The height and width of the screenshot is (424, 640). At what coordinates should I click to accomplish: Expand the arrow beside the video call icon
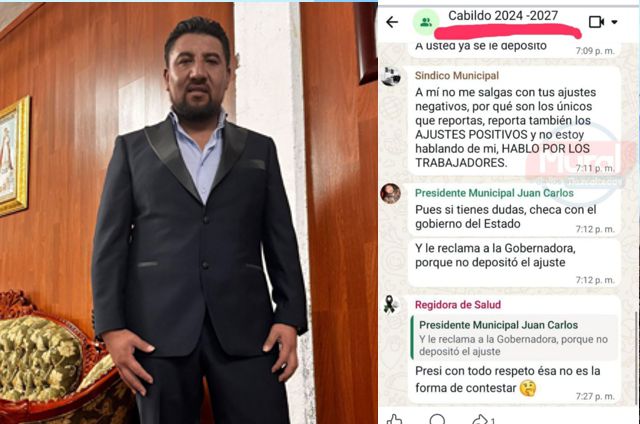pyautogui.click(x=614, y=22)
